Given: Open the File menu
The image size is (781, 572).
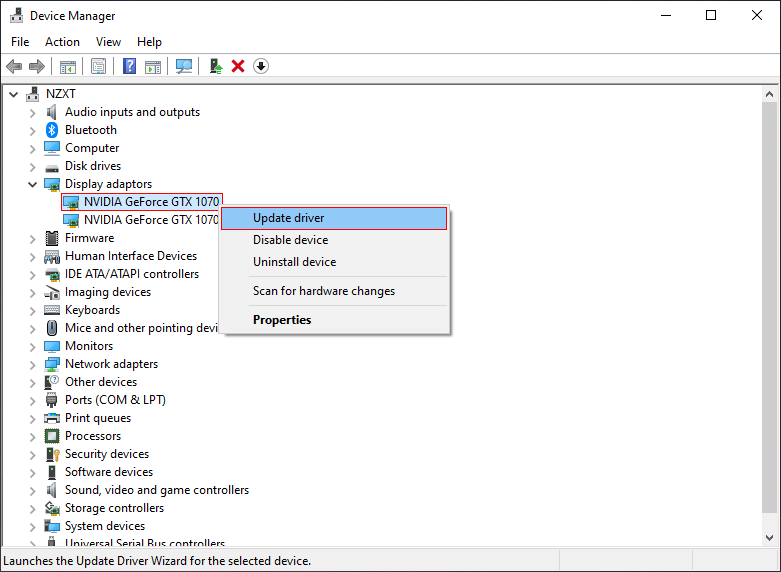Looking at the screenshot, I should (x=20, y=42).
